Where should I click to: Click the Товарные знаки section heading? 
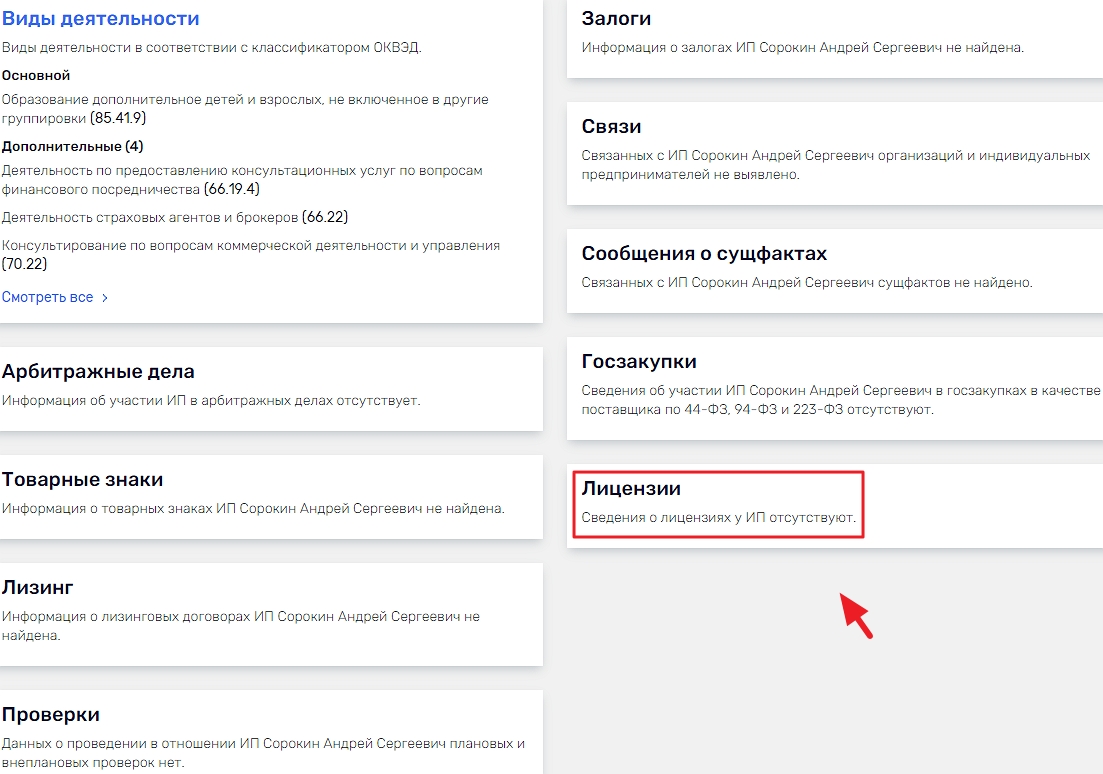coord(82,480)
